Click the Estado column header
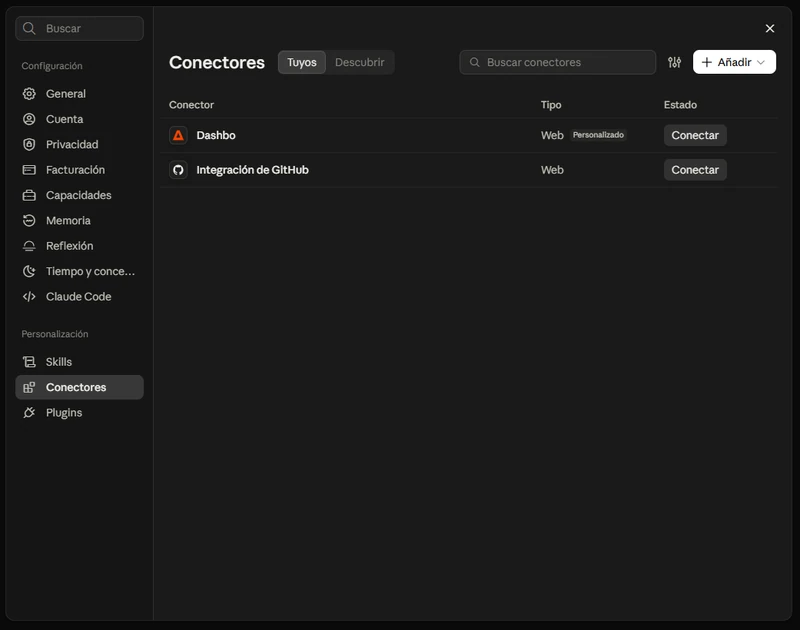This screenshot has height=630, width=800. pyautogui.click(x=680, y=105)
